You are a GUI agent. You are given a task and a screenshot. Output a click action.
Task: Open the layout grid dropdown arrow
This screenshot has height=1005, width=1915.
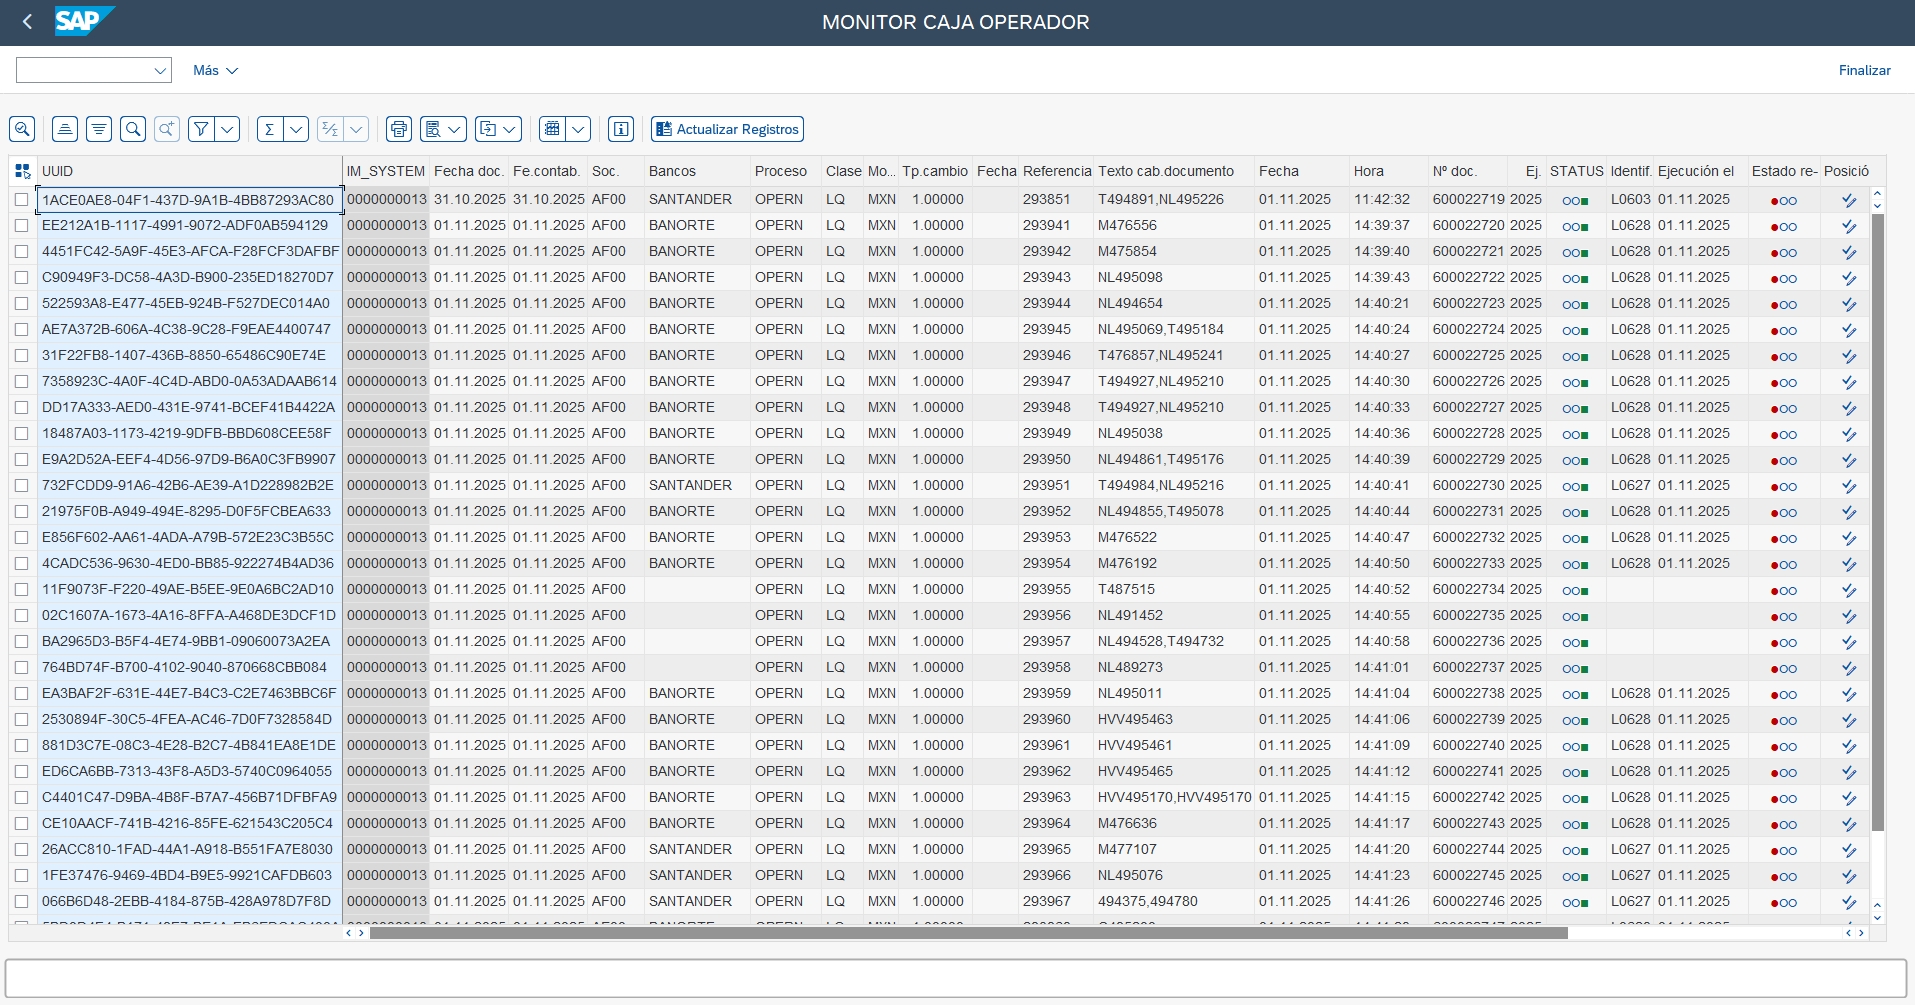tap(578, 129)
